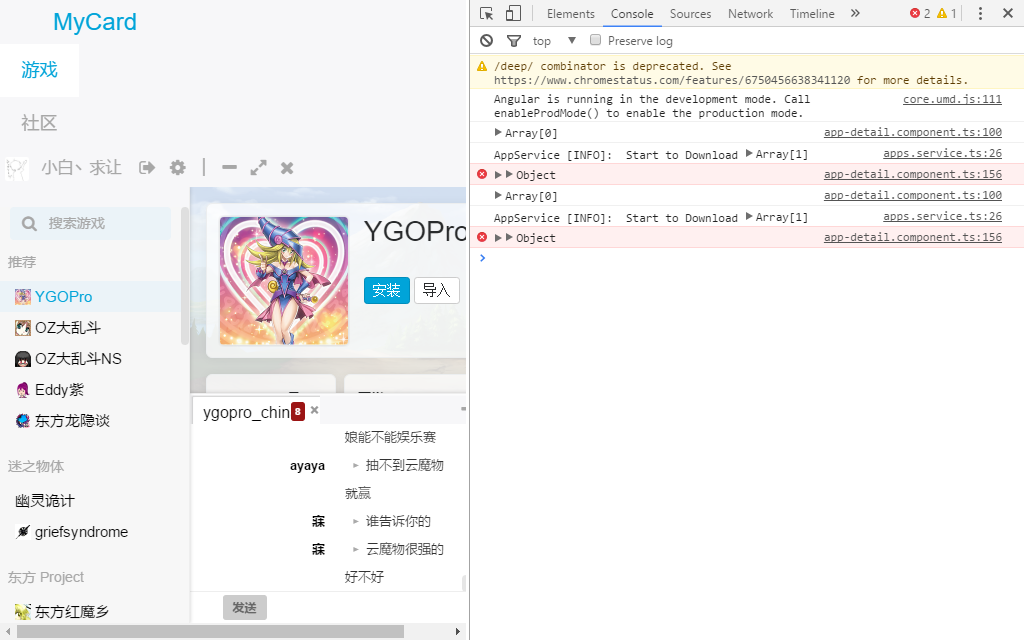Image resolution: width=1024 pixels, height=640 pixels.
Task: Open settings via the gear icon
Action: click(x=177, y=168)
